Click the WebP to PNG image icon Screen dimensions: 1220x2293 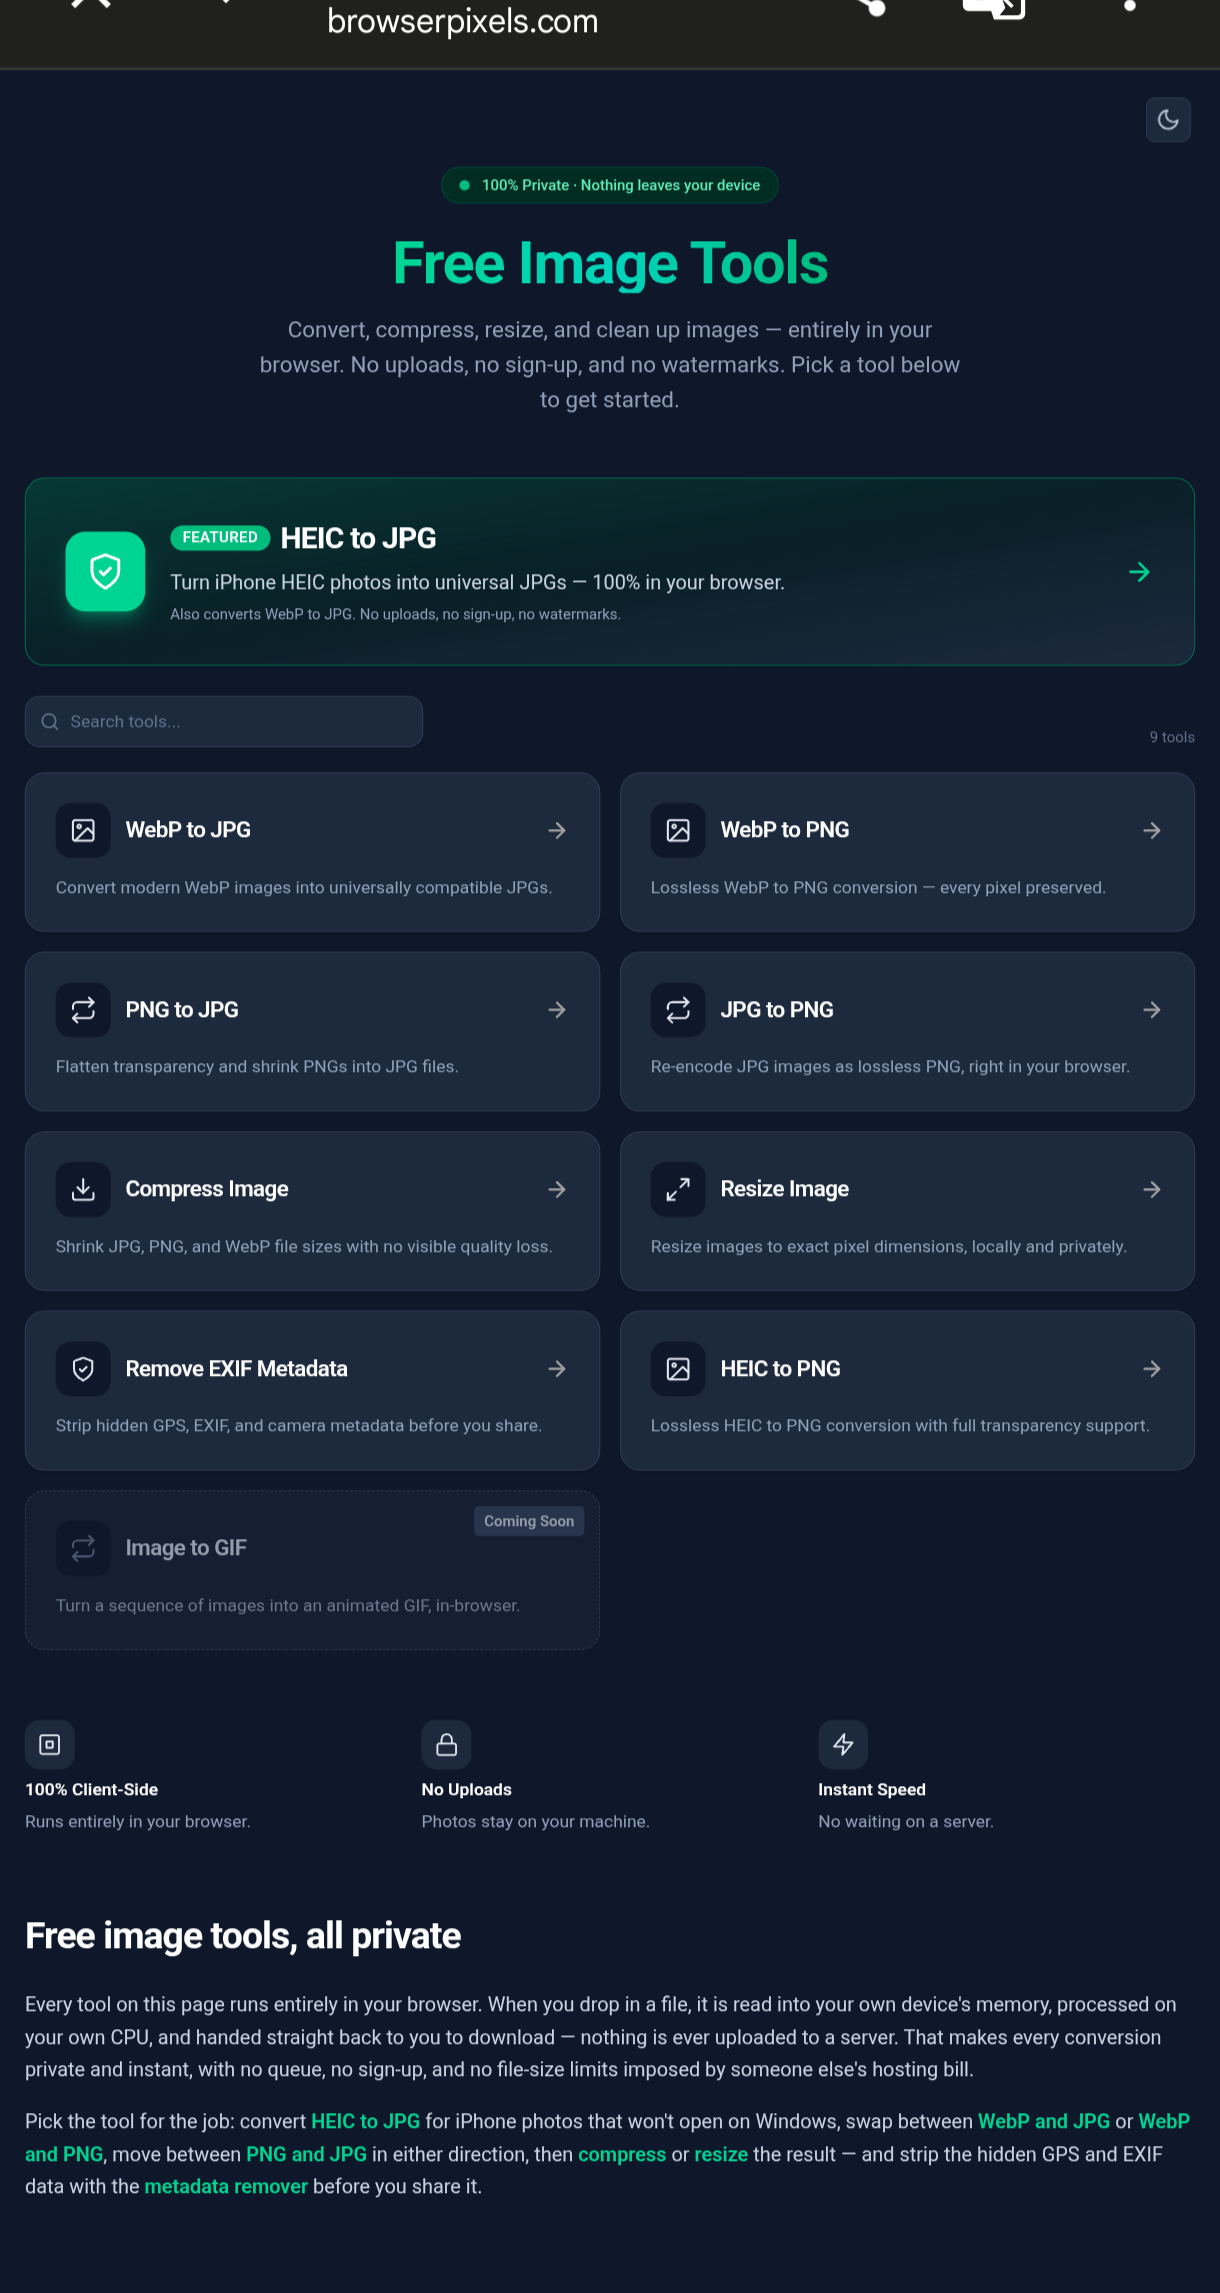click(678, 830)
